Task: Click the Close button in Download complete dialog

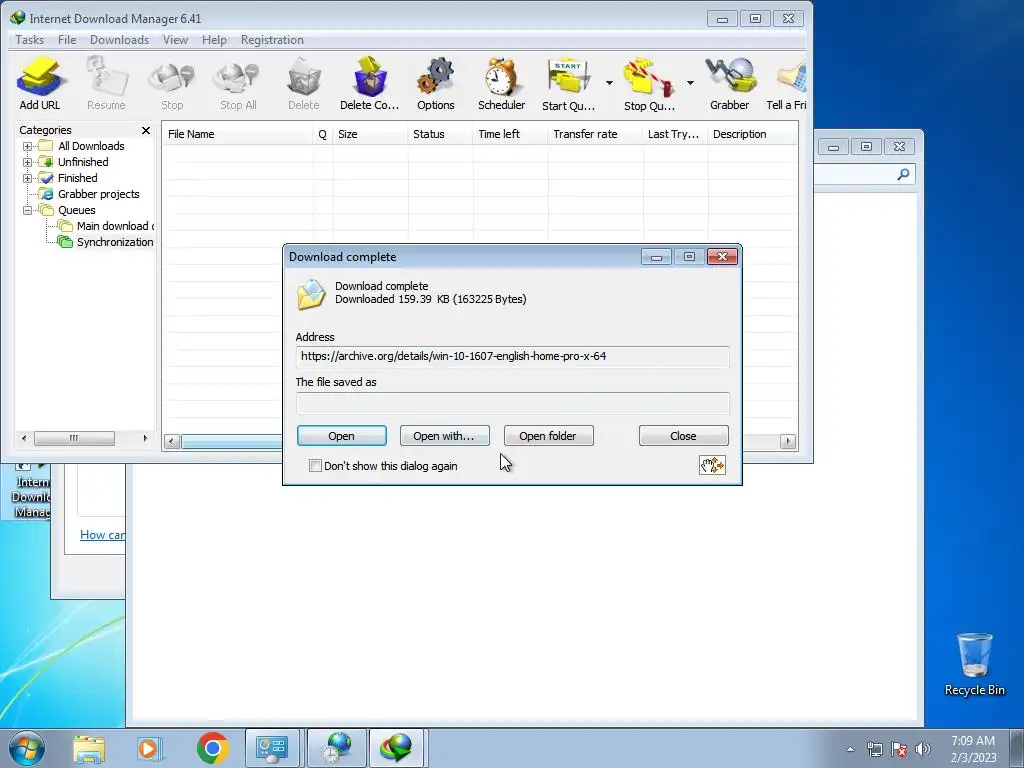Action: click(683, 436)
